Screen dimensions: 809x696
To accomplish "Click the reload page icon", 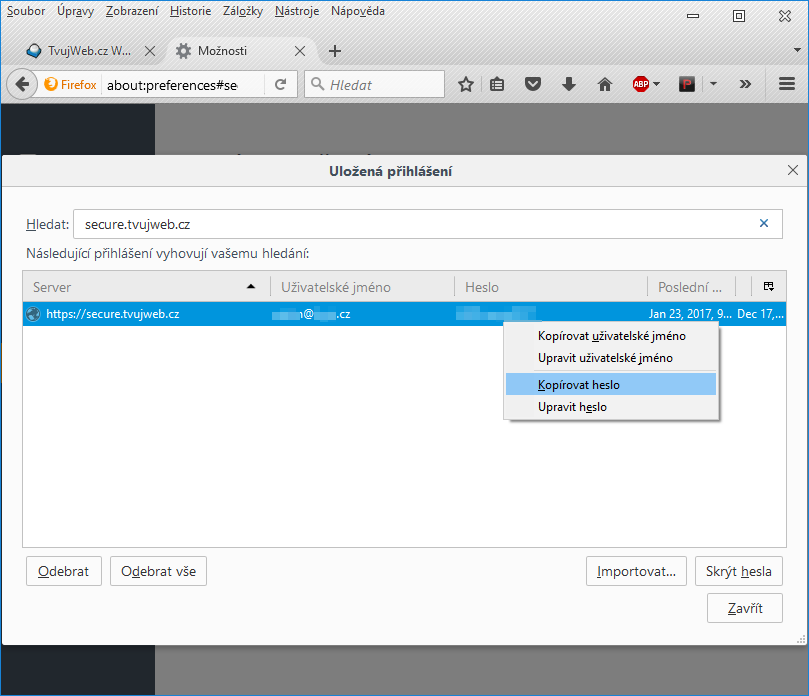I will 281,85.
